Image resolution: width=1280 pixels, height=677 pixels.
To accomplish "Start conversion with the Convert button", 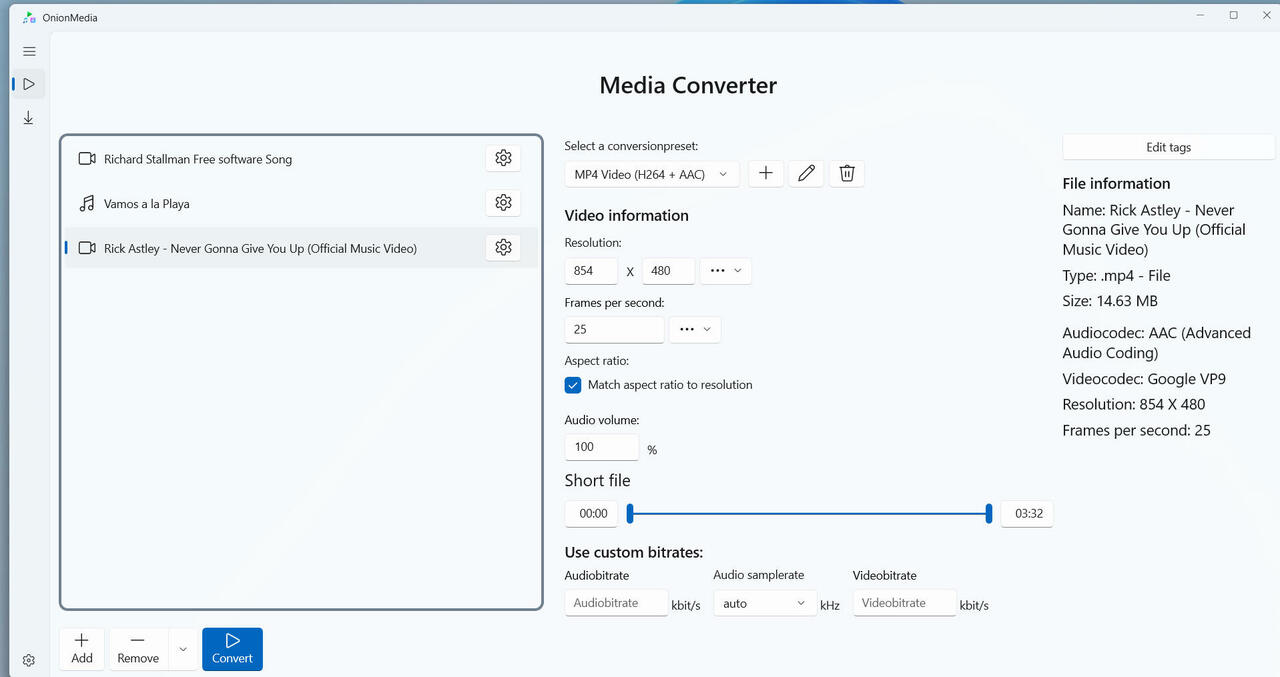I will click(232, 649).
